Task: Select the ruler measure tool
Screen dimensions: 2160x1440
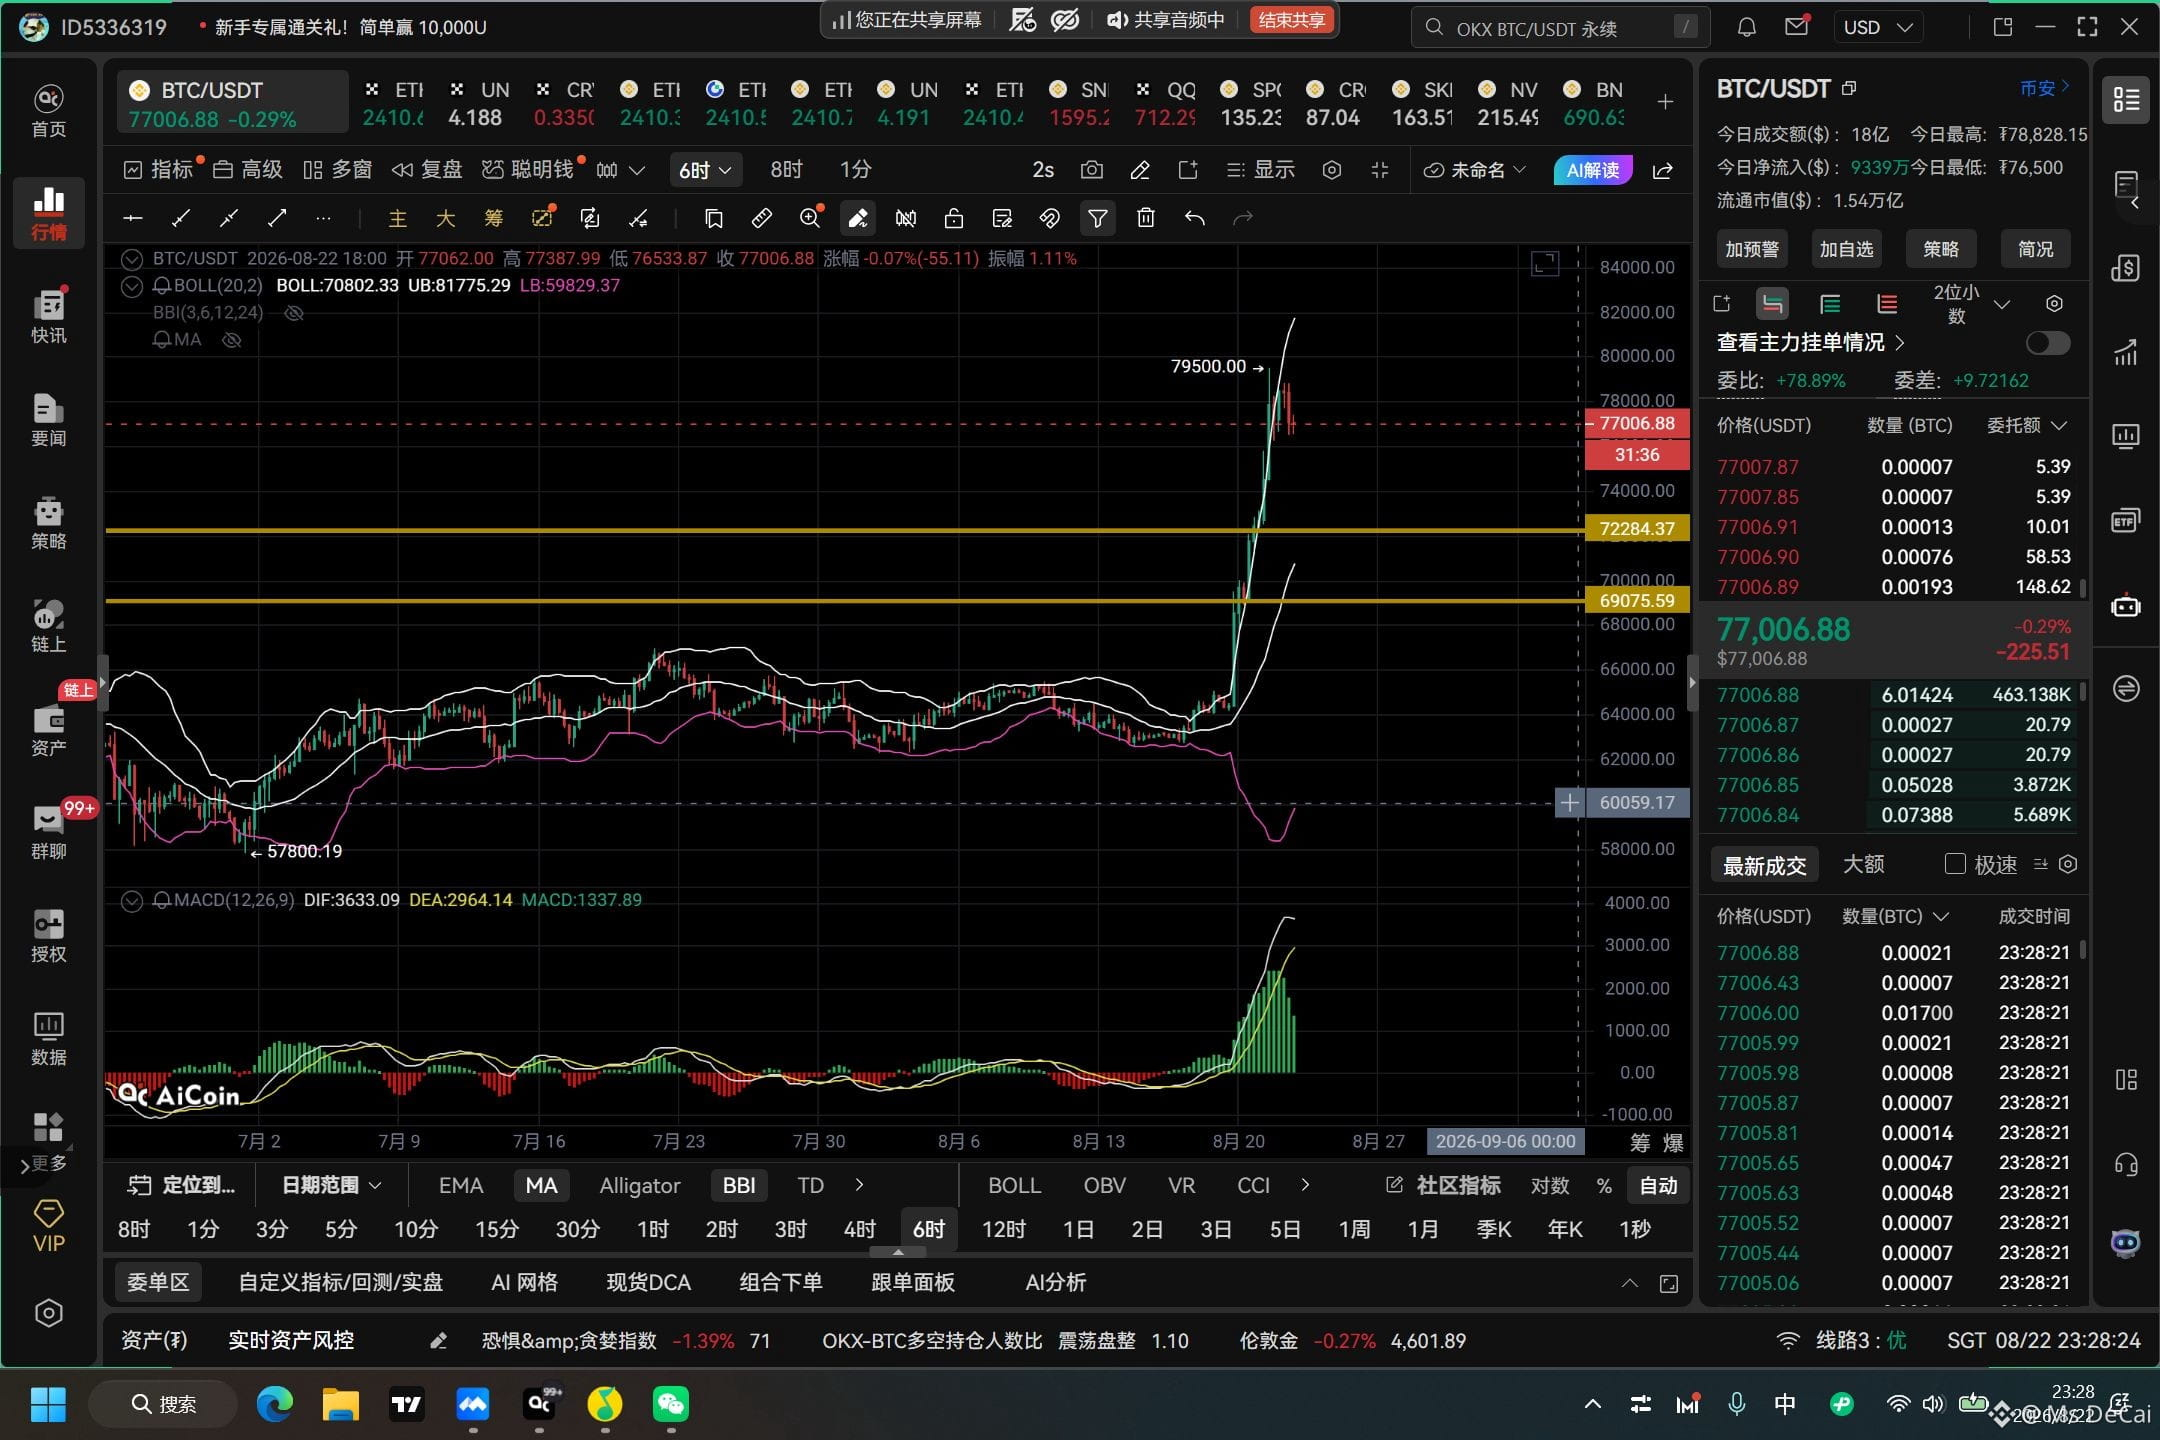Action: pyautogui.click(x=762, y=218)
